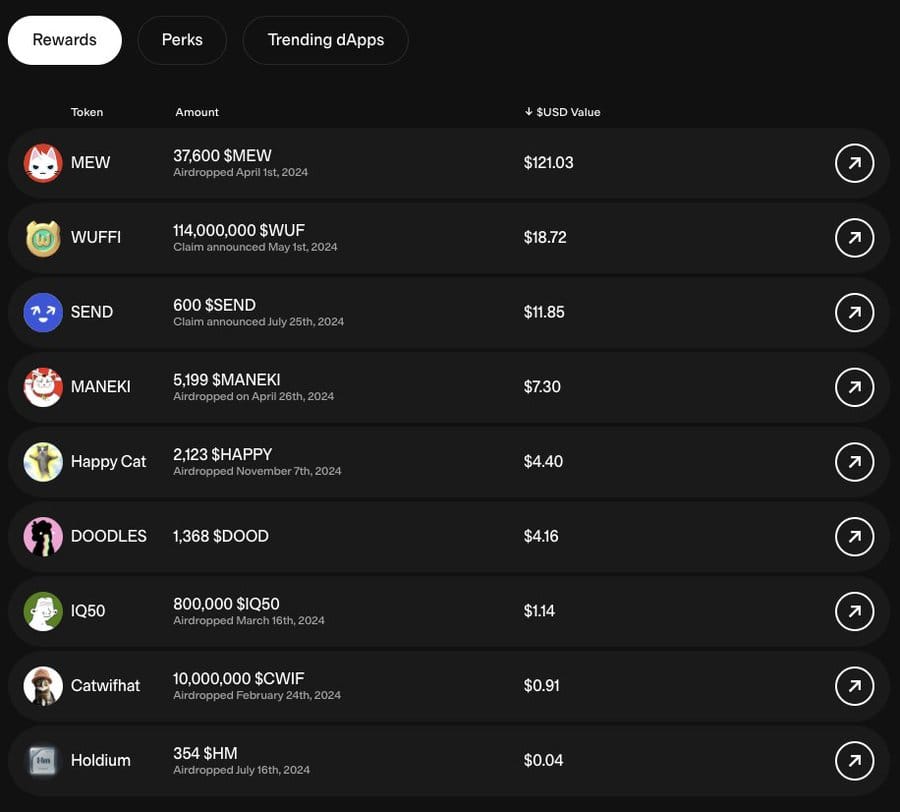Click the 800,000 $IQ50 amount
Image resolution: width=900 pixels, height=812 pixels.
click(226, 604)
